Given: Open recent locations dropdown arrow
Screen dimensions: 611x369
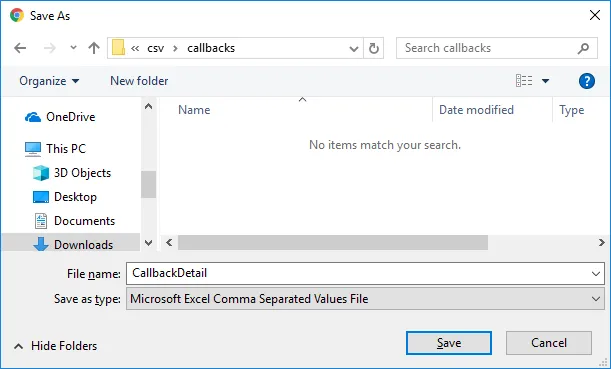Looking at the screenshot, I should (x=73, y=48).
